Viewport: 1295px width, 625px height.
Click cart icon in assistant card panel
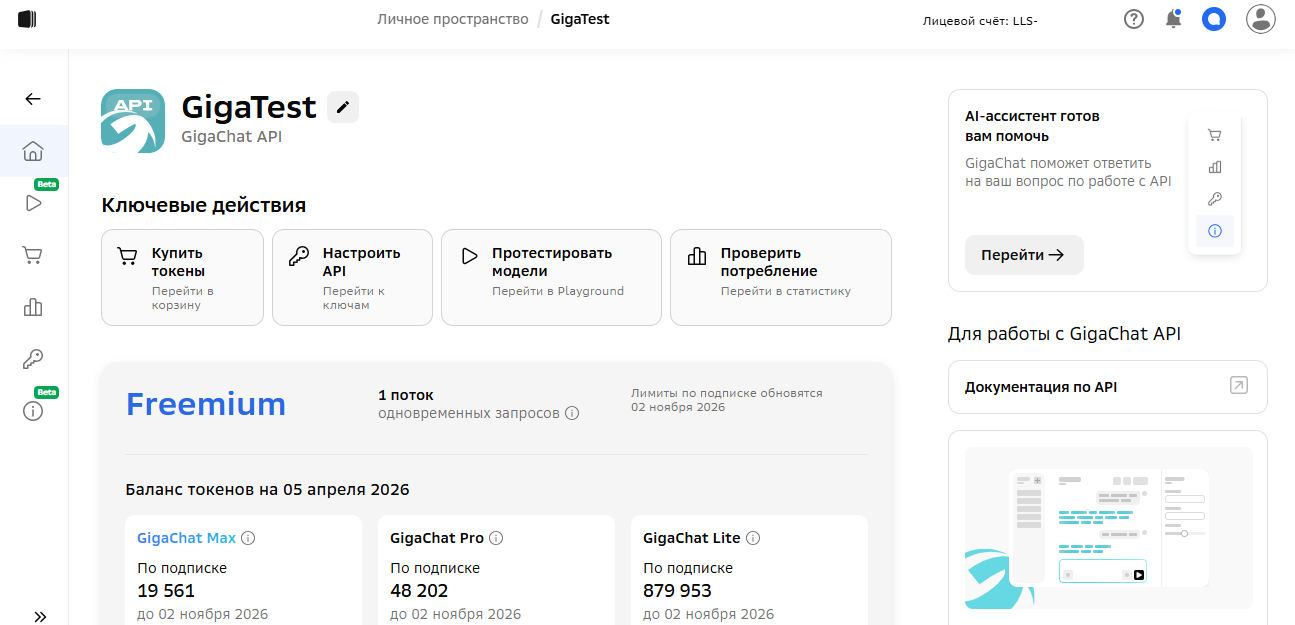(1215, 135)
